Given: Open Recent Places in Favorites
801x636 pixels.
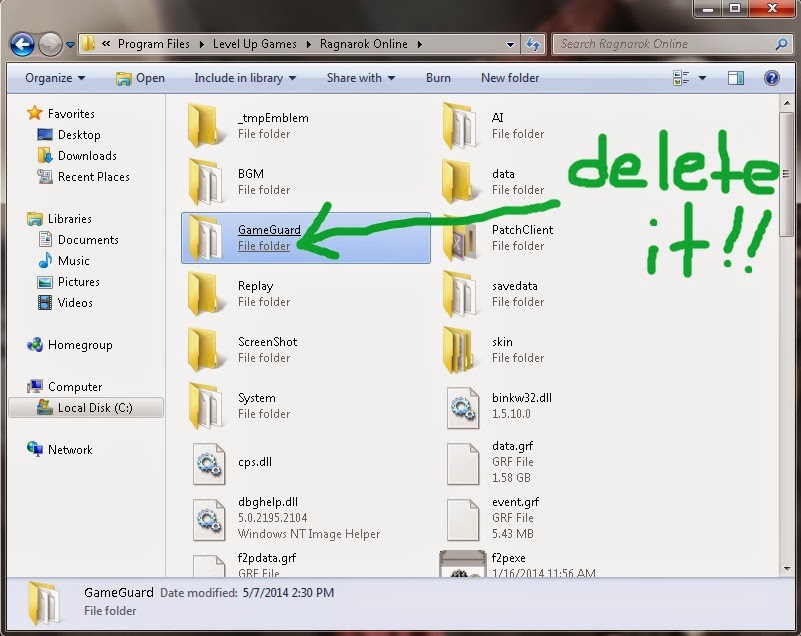Looking at the screenshot, I should click(x=84, y=177).
